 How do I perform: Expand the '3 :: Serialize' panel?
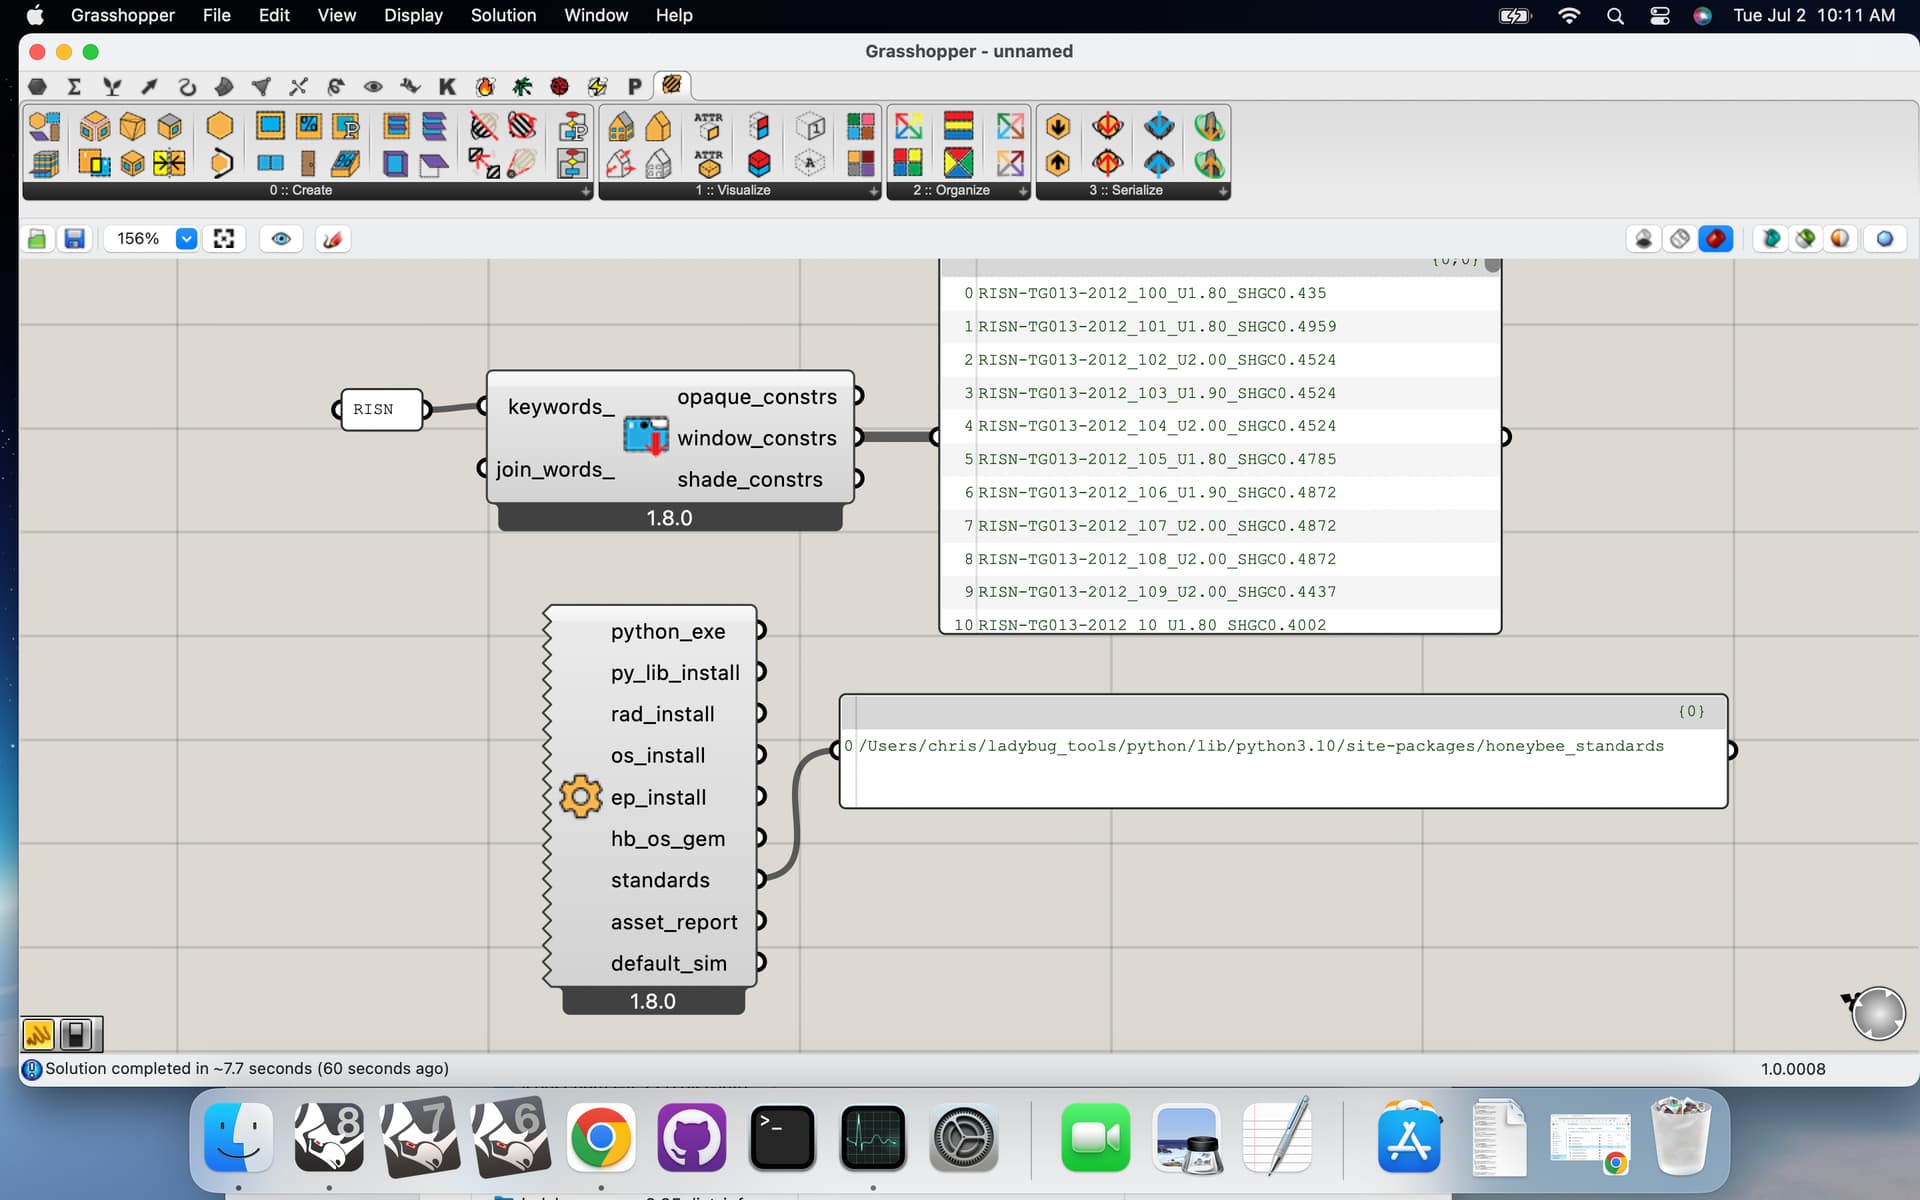pyautogui.click(x=1222, y=191)
